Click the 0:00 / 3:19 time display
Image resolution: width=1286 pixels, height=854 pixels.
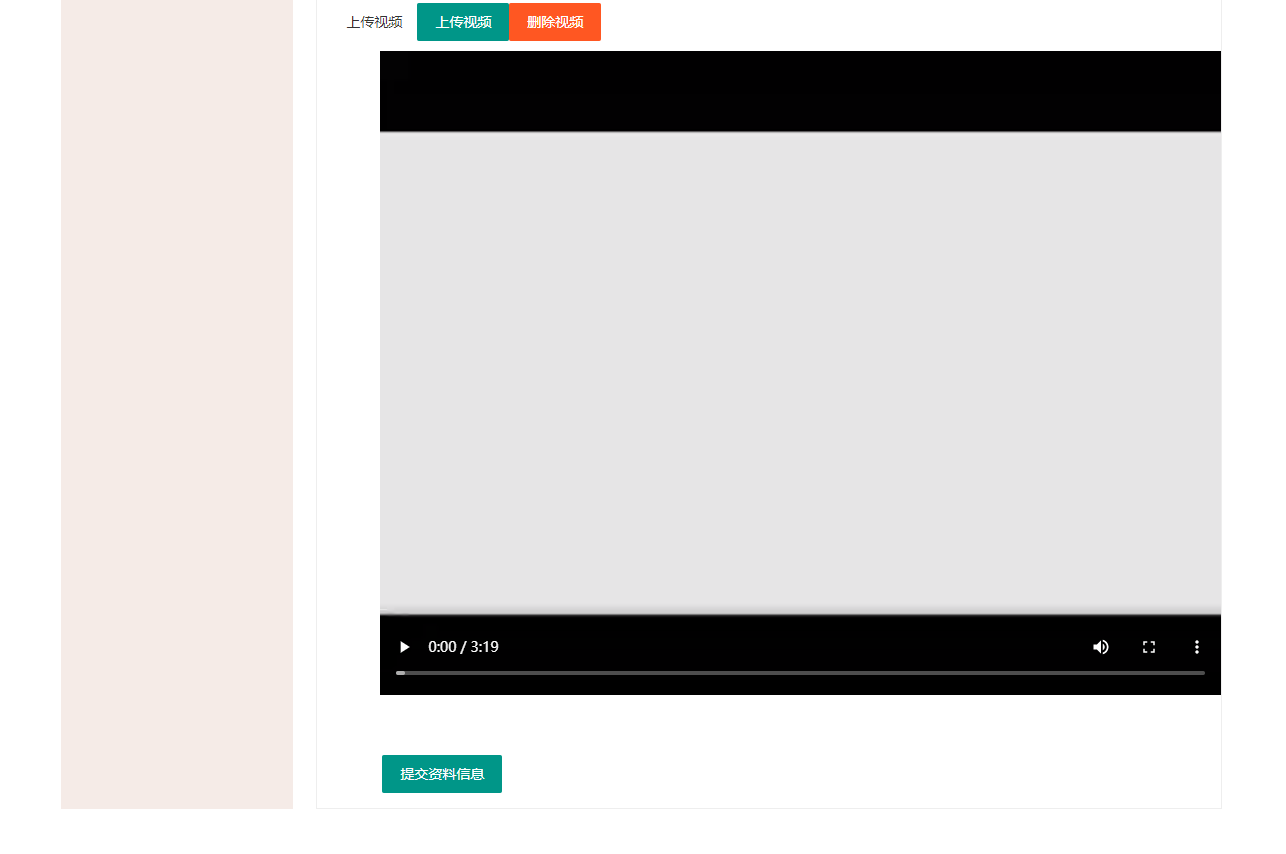tap(463, 647)
